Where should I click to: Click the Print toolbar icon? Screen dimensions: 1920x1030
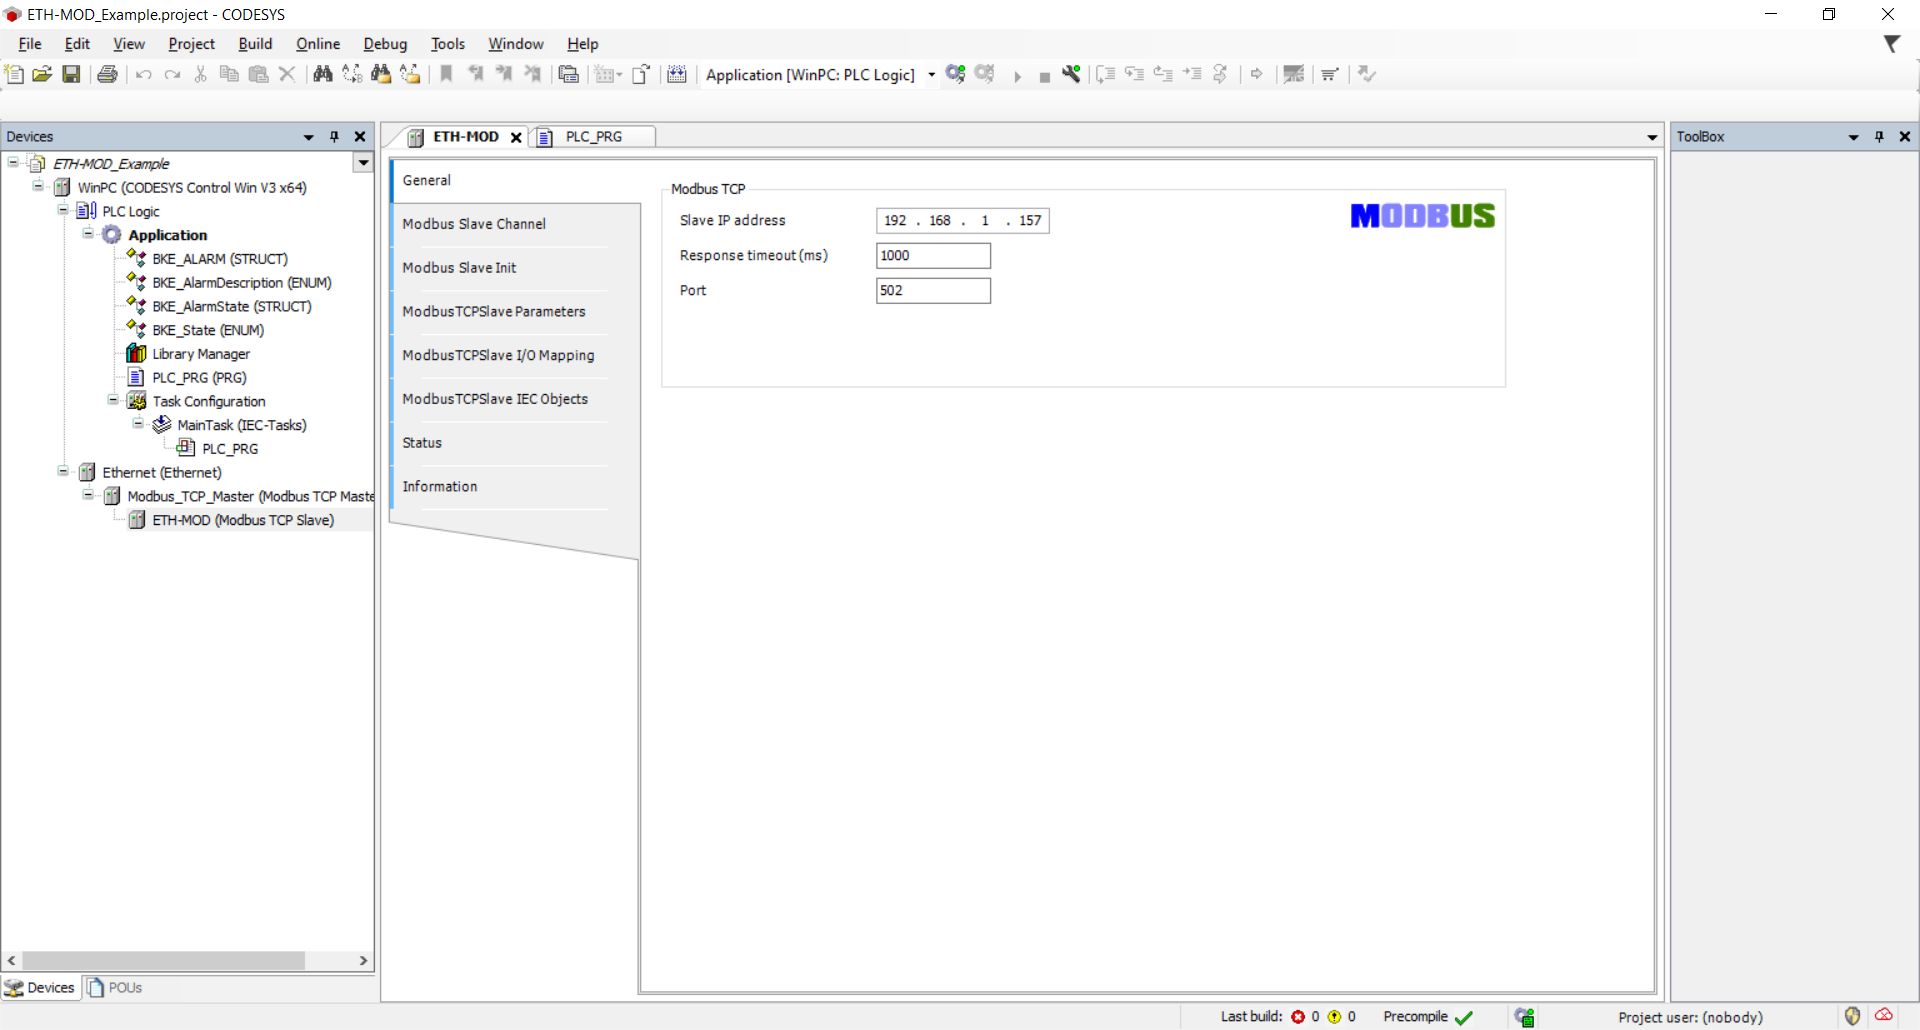(107, 74)
